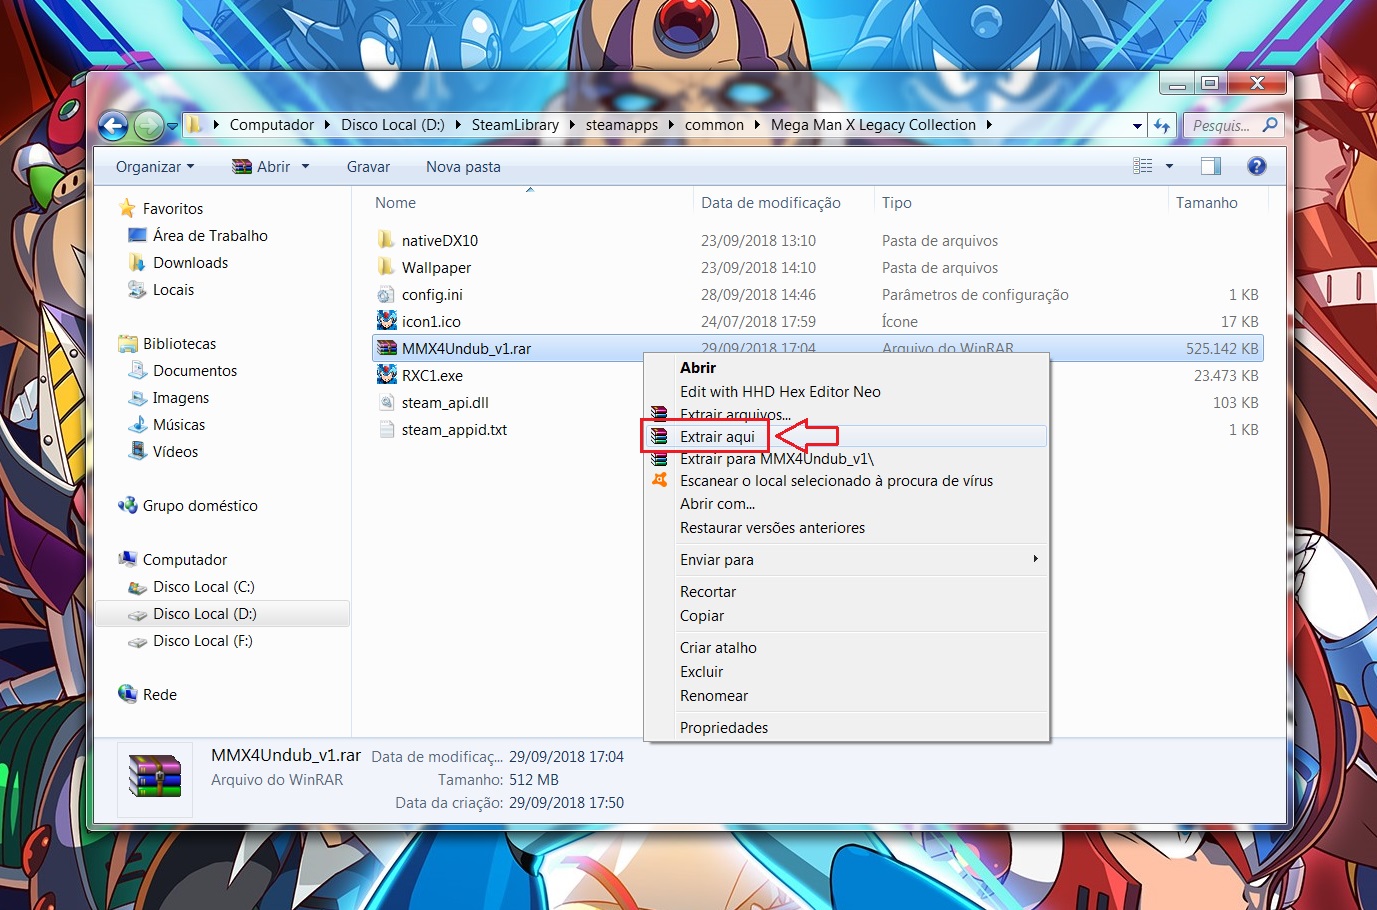The height and width of the screenshot is (910, 1377).
Task: Click the search magnifier icon
Action: pyautogui.click(x=1270, y=125)
